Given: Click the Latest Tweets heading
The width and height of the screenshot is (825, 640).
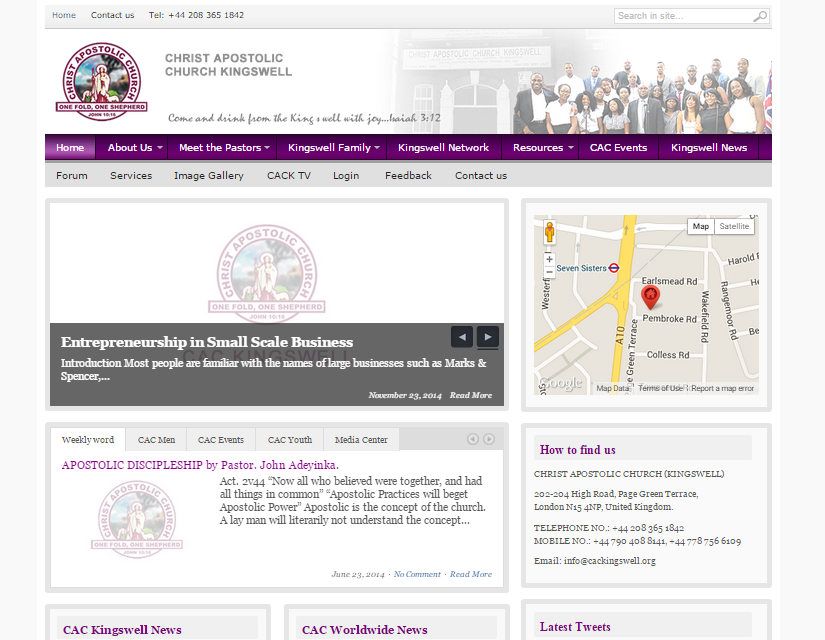Looking at the screenshot, I should tap(575, 627).
